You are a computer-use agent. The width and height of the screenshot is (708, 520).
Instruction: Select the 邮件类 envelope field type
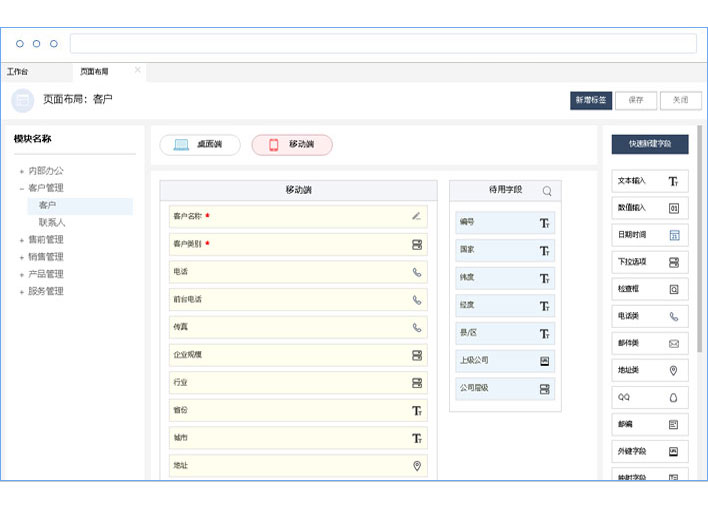point(650,343)
